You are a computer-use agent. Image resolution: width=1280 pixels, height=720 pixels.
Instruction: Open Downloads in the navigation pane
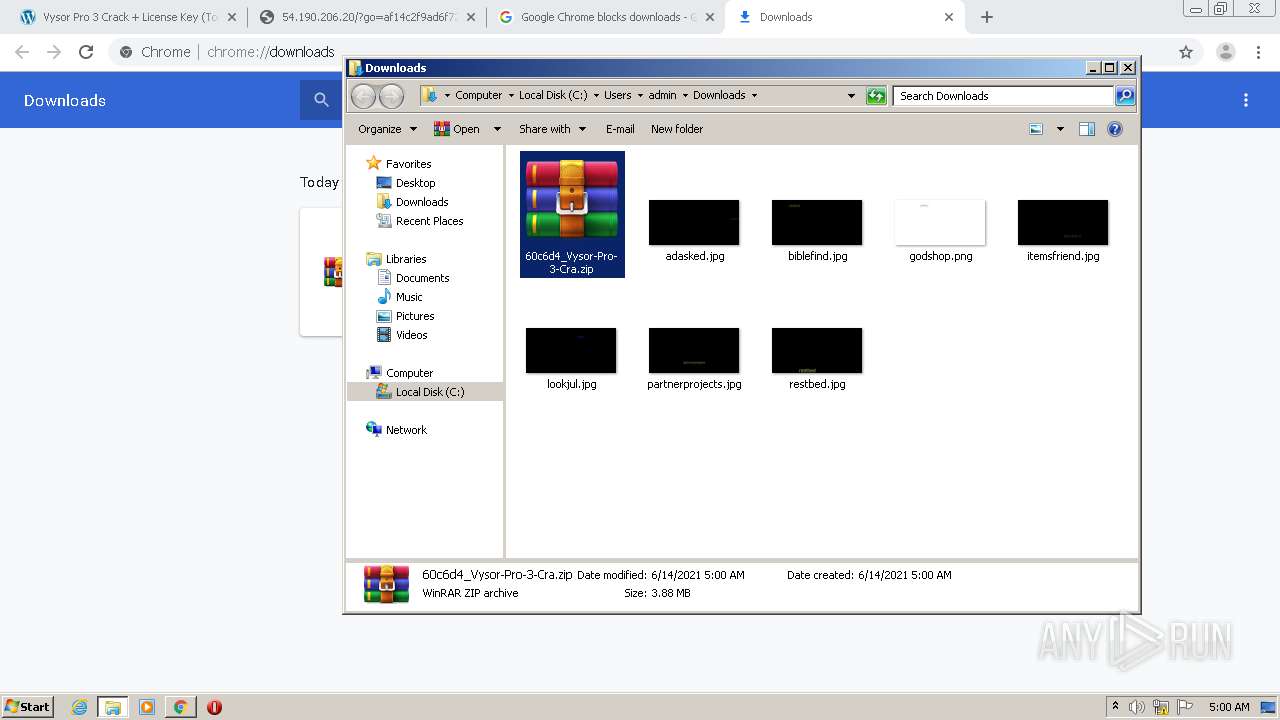click(421, 202)
